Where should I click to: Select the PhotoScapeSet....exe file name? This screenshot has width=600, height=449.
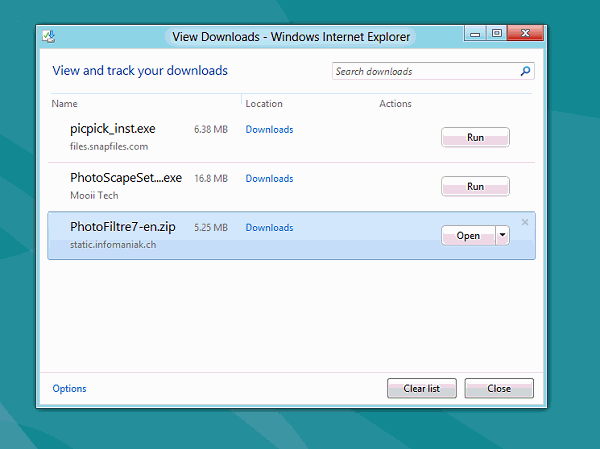click(x=126, y=178)
